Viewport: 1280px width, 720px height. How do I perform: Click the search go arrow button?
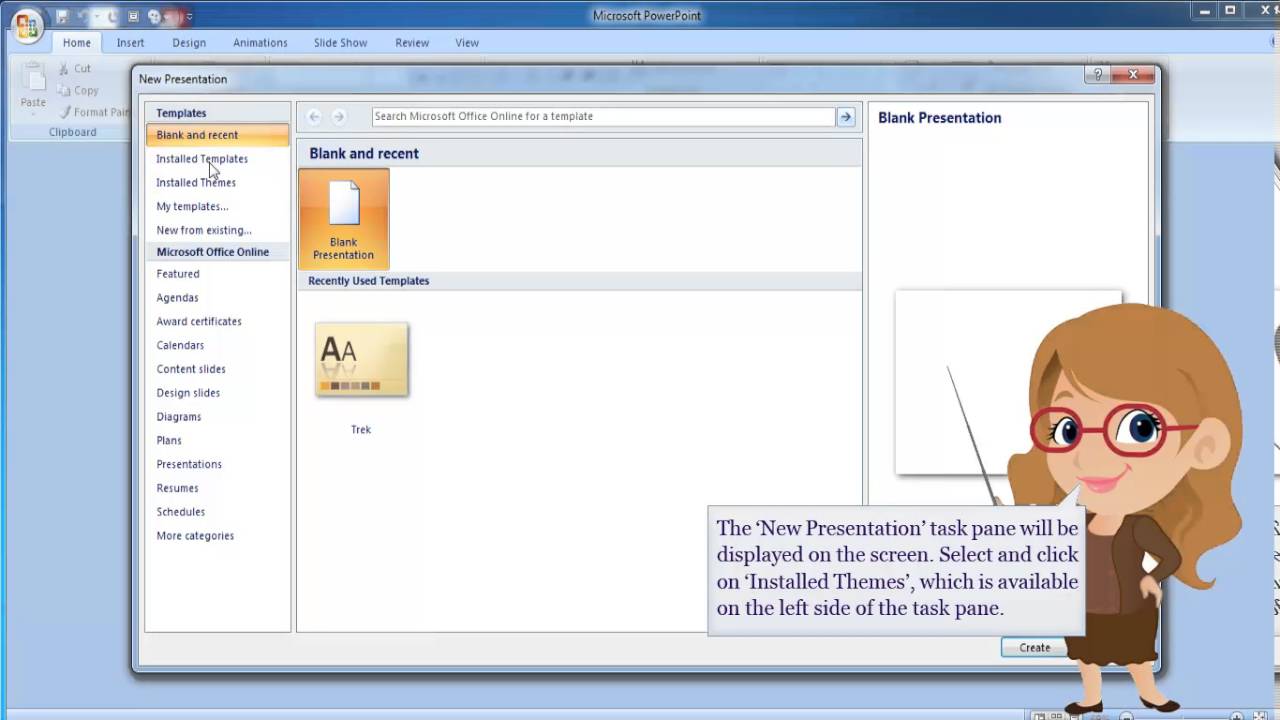point(846,117)
